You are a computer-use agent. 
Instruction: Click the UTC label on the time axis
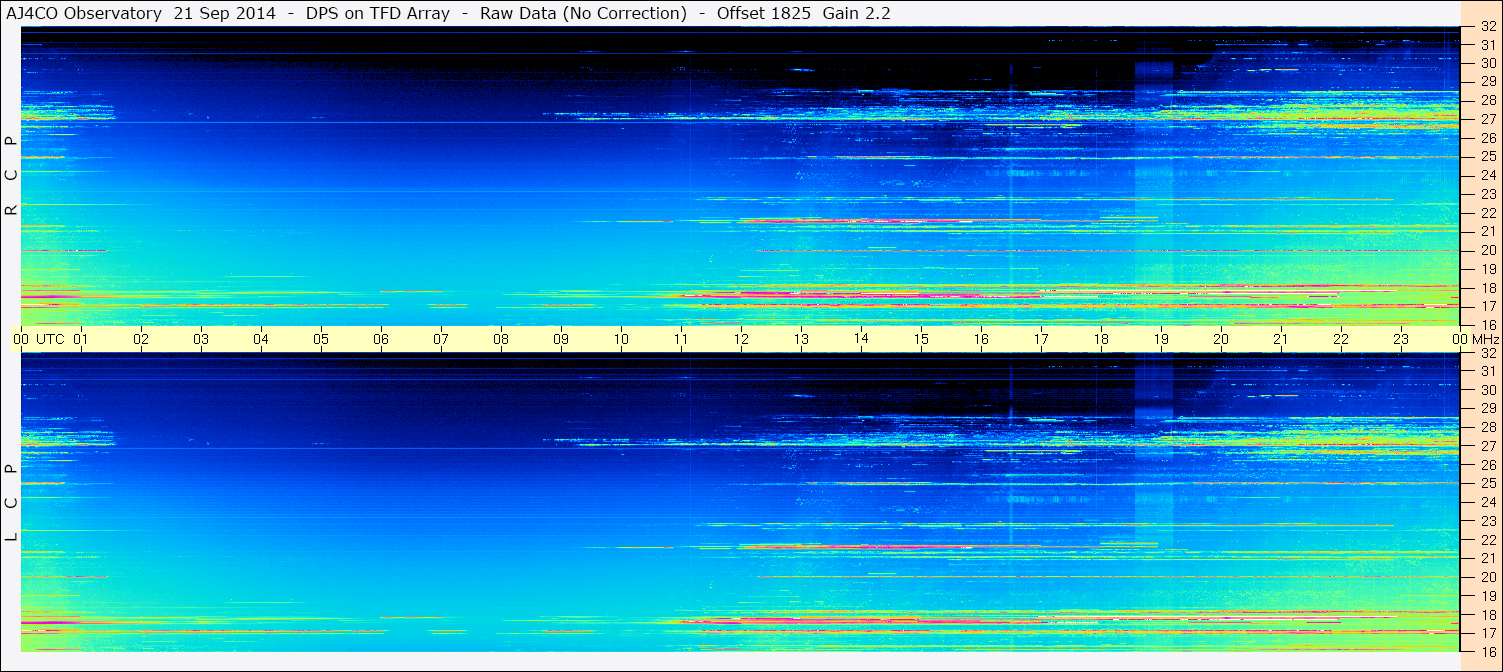pyautogui.click(x=51, y=339)
